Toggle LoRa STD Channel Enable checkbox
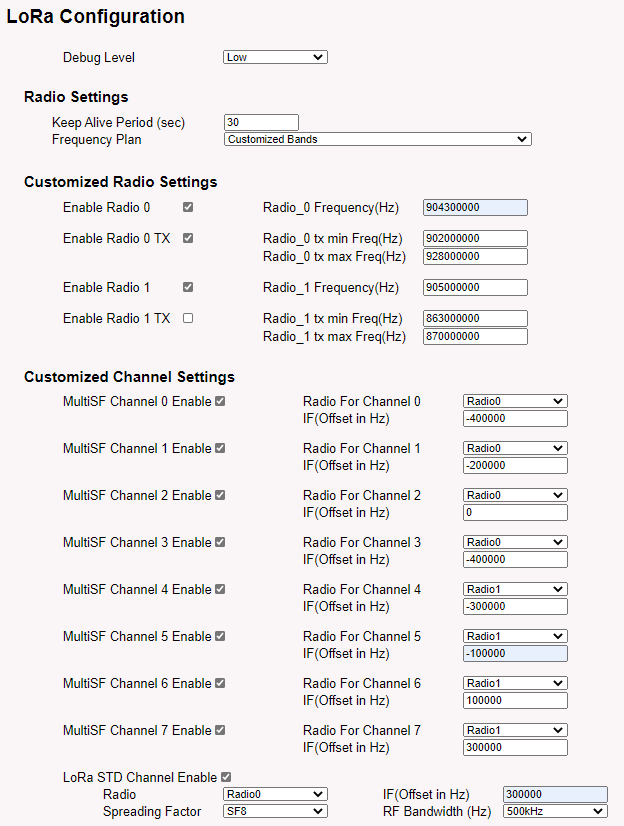The height and width of the screenshot is (826, 624). pos(226,777)
